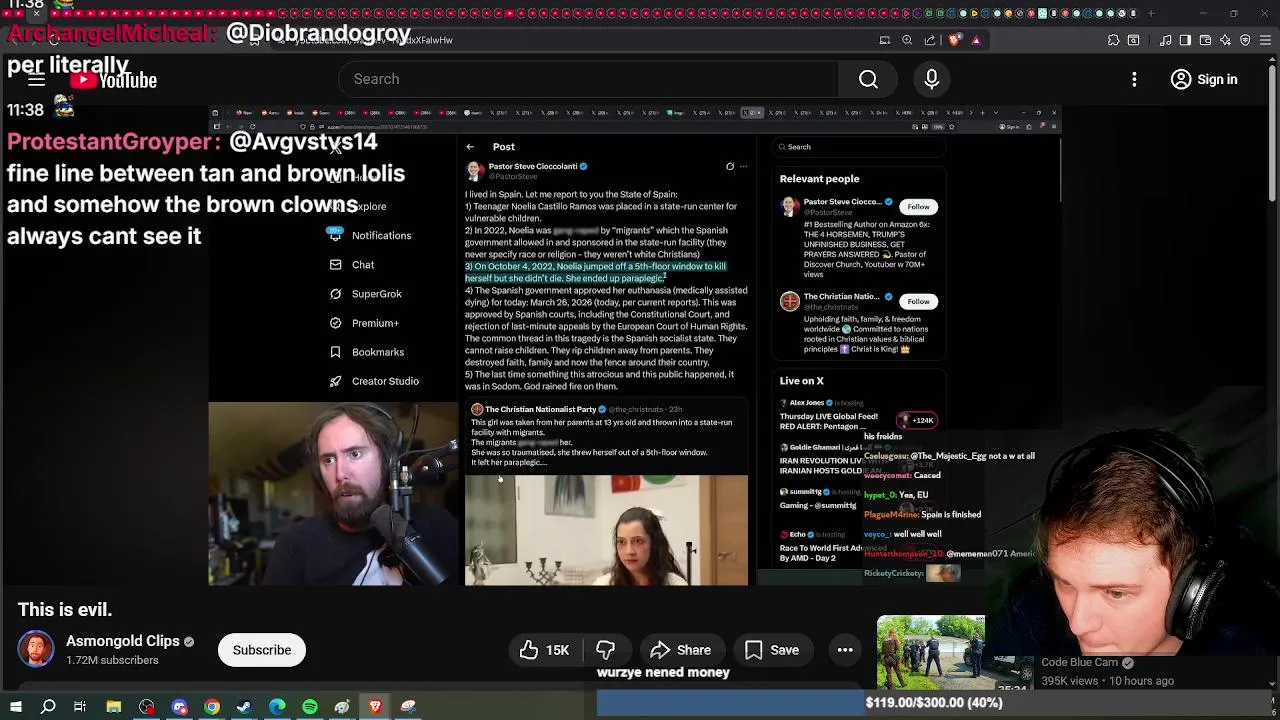Click the '1.72M subscribers' text
This screenshot has width=1280, height=720.
pyautogui.click(x=112, y=660)
